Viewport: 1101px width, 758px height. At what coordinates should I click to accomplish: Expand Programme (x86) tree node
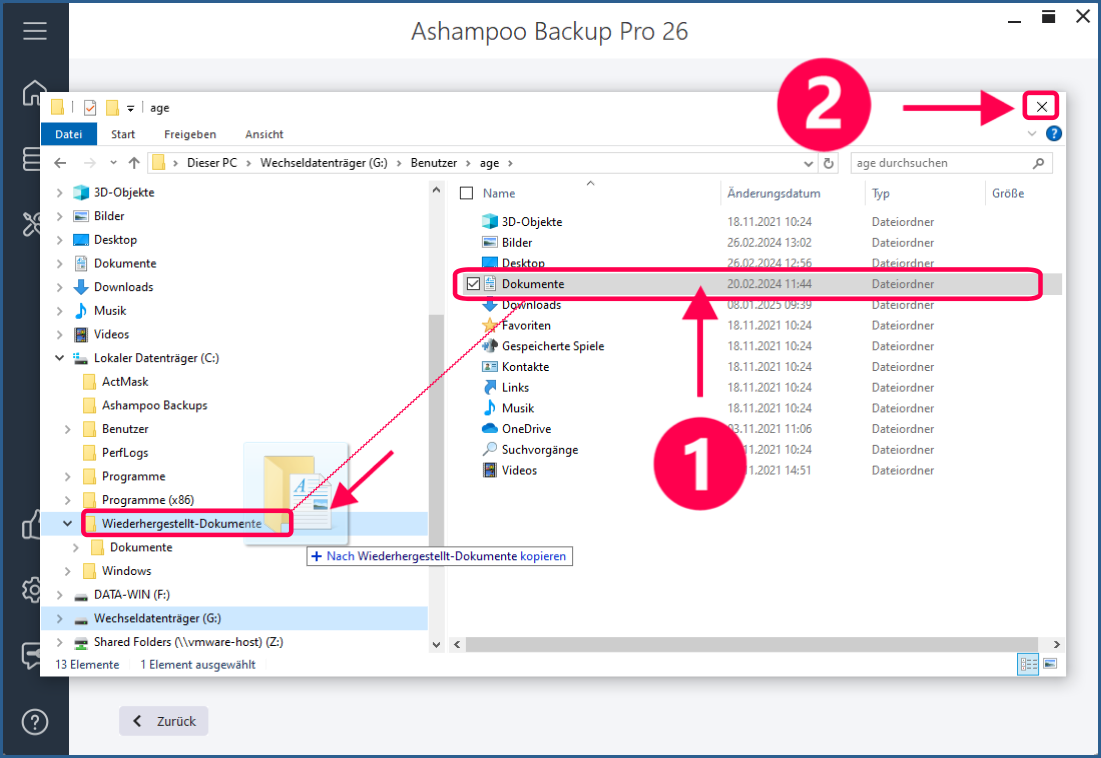pyautogui.click(x=68, y=500)
